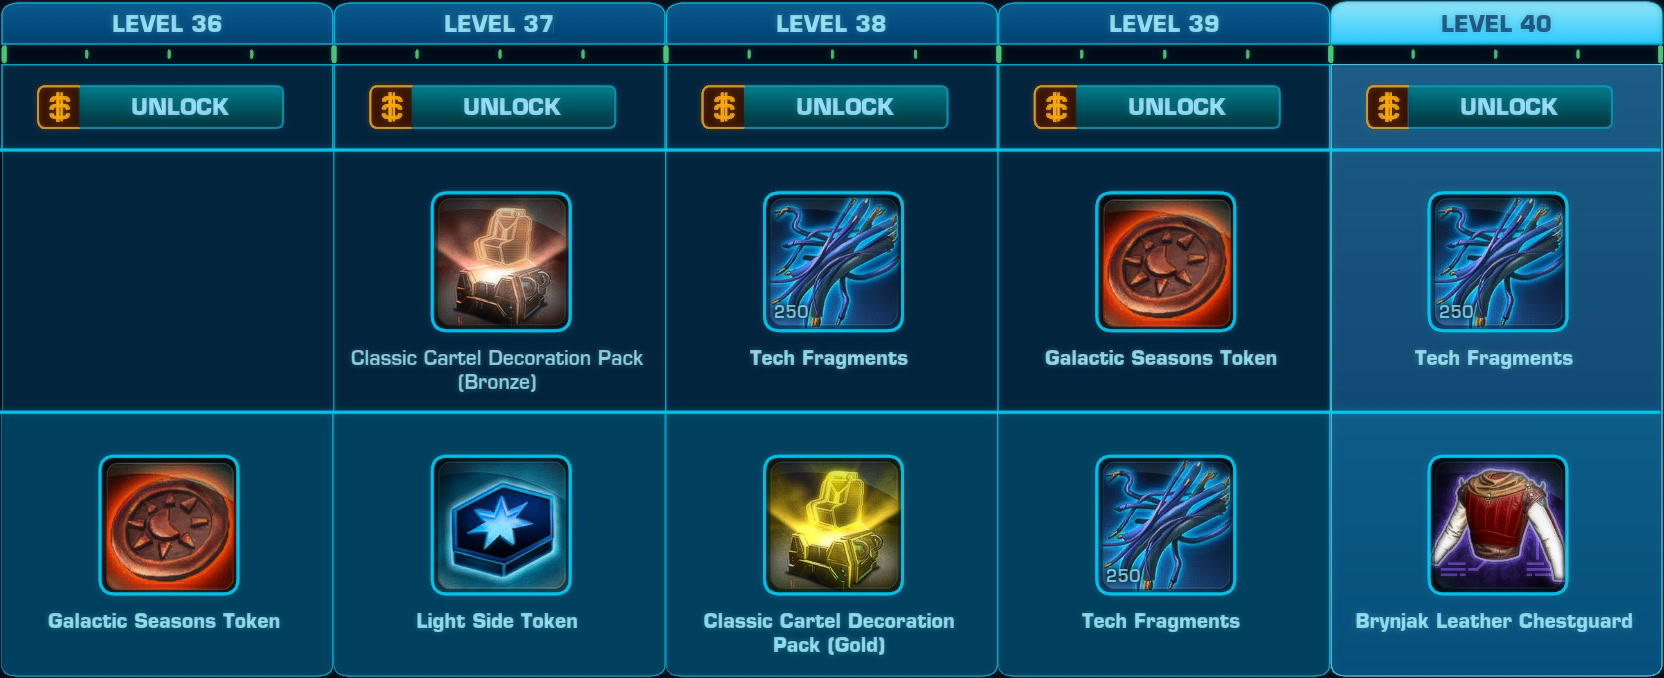Select the Level 36 header tab
Viewport: 1664px width, 678px height.
tap(167, 23)
